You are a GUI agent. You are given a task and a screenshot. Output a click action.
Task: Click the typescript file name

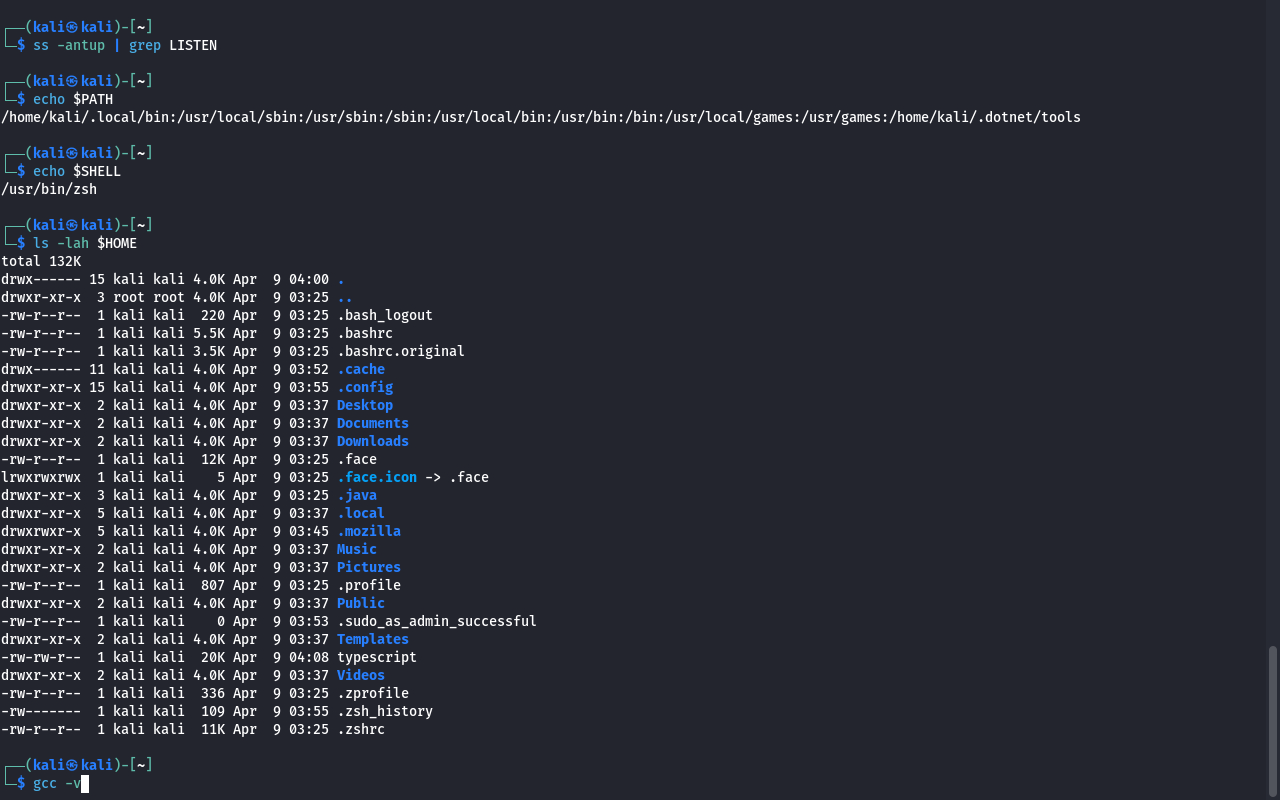coord(376,657)
